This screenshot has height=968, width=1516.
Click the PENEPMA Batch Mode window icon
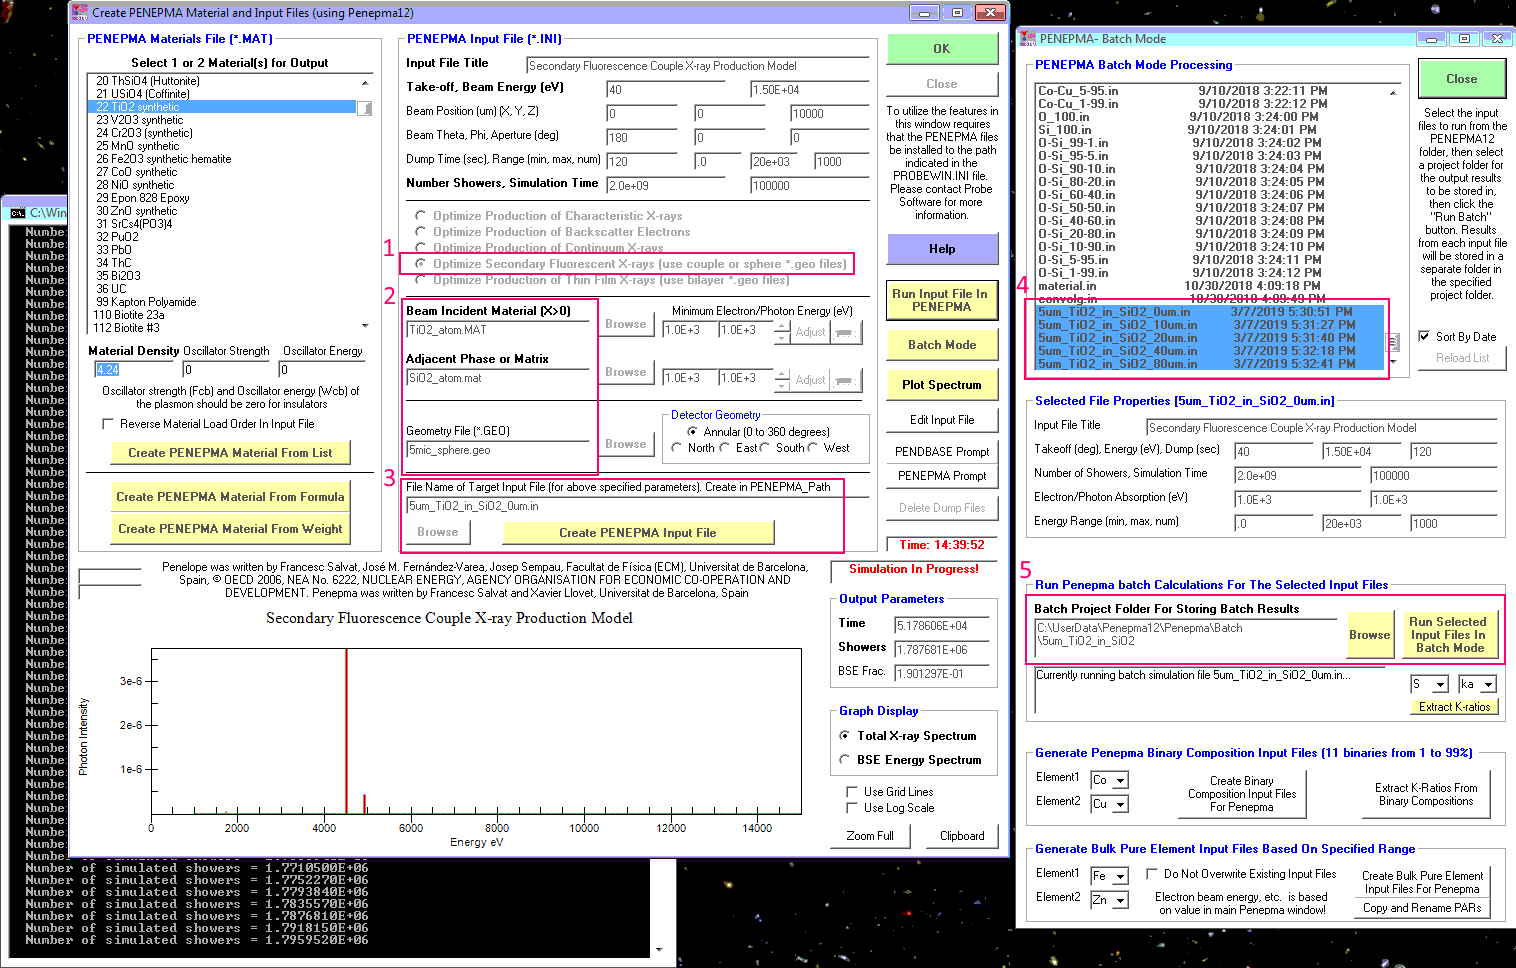pos(1027,39)
